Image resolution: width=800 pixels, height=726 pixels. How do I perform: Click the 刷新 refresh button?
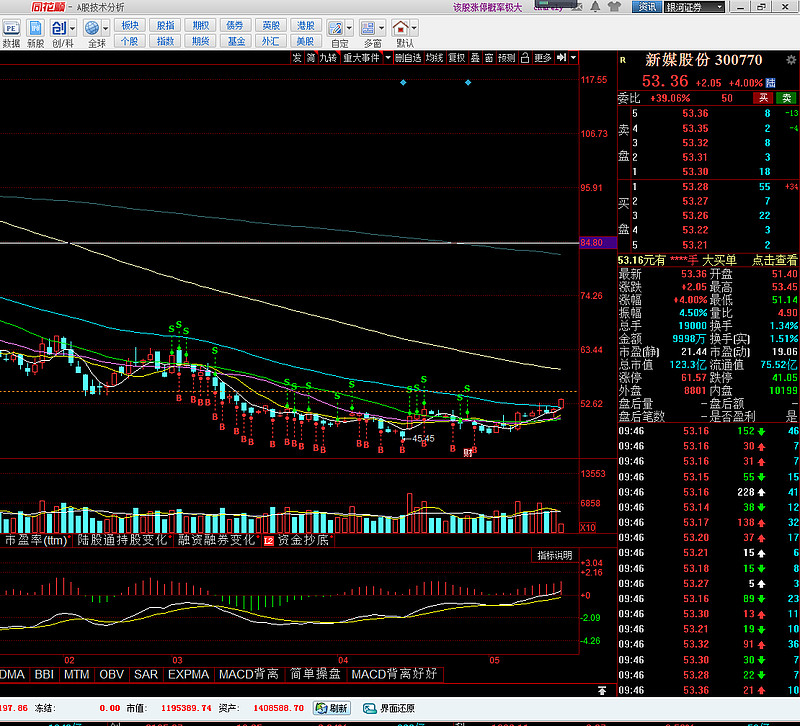click(332, 708)
